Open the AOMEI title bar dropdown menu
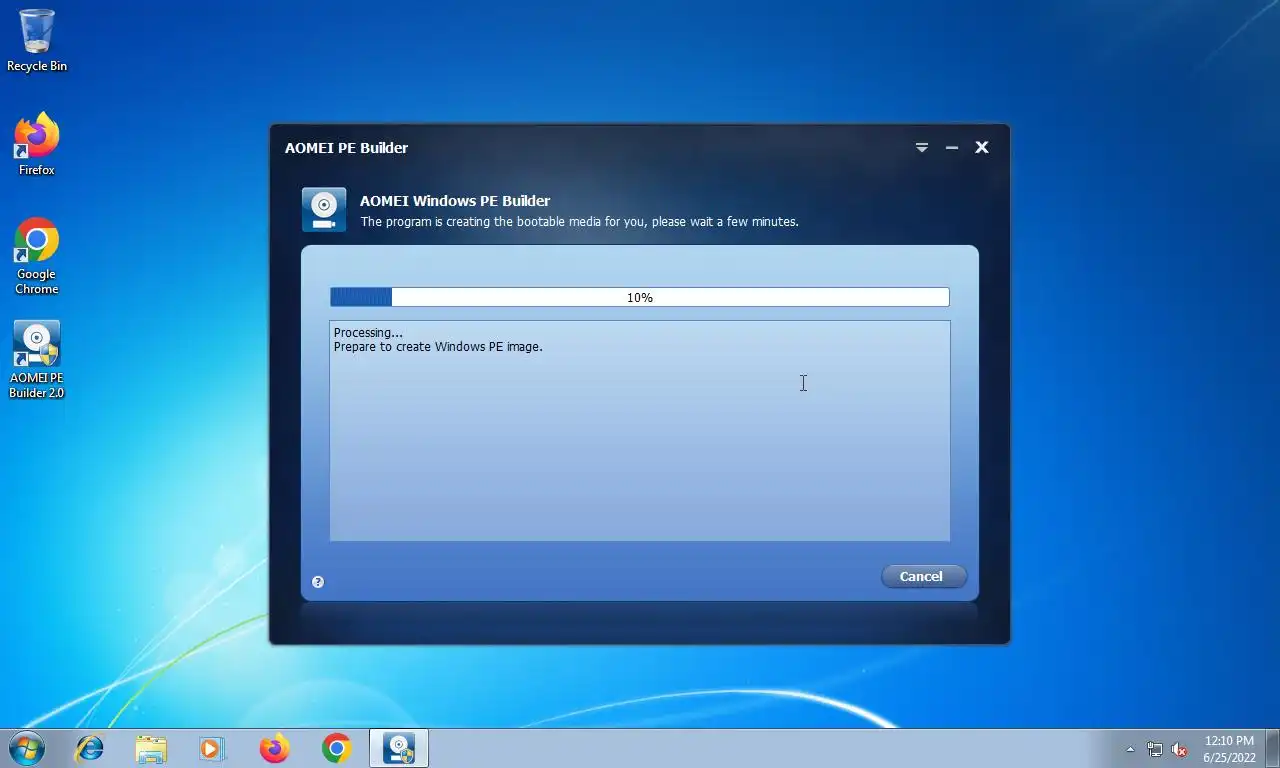This screenshot has width=1280, height=768. 922,147
